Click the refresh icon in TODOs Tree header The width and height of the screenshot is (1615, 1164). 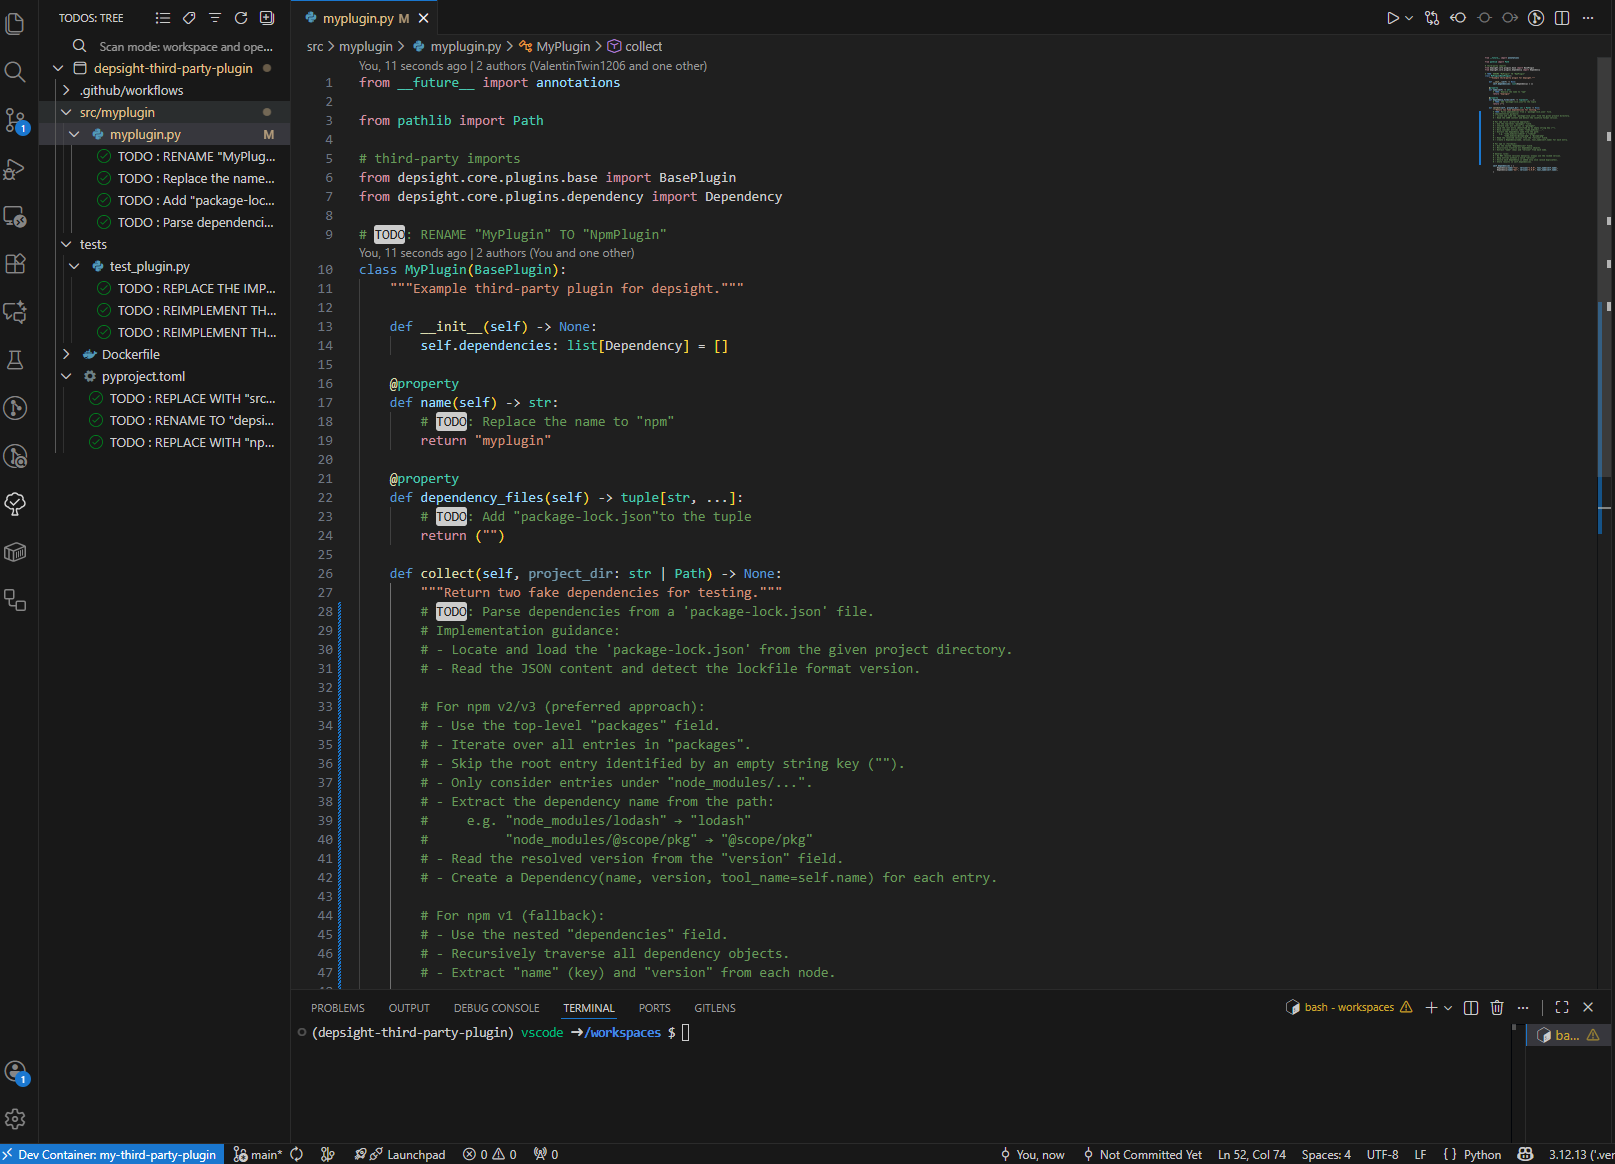click(241, 18)
